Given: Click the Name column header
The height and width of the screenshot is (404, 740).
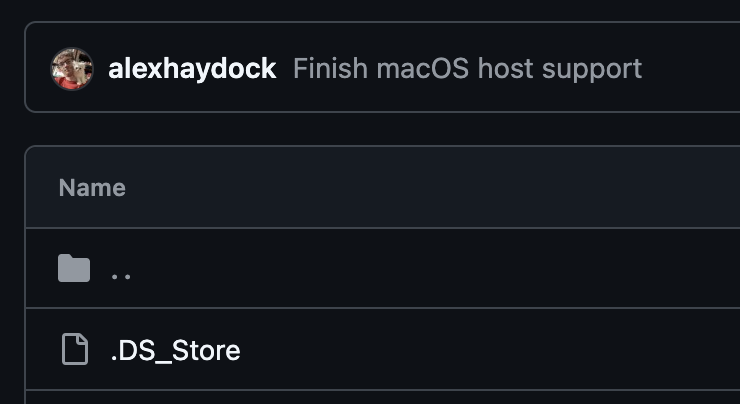Looking at the screenshot, I should coord(92,187).
